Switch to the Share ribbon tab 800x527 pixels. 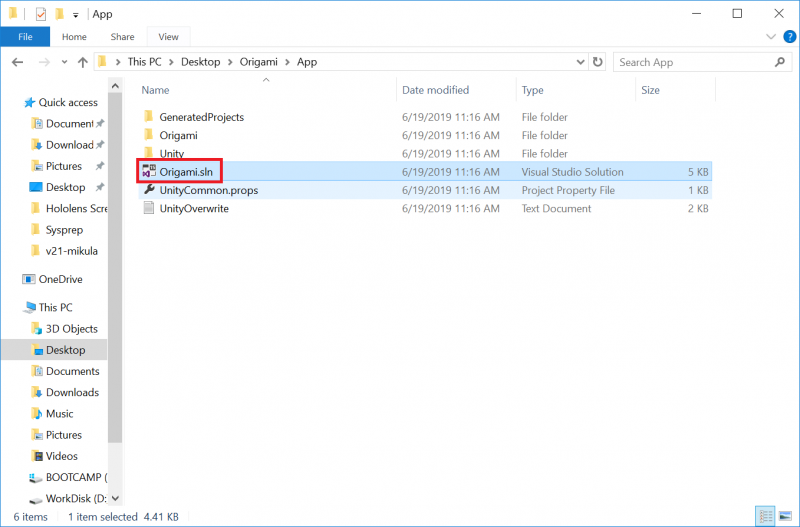click(x=122, y=37)
